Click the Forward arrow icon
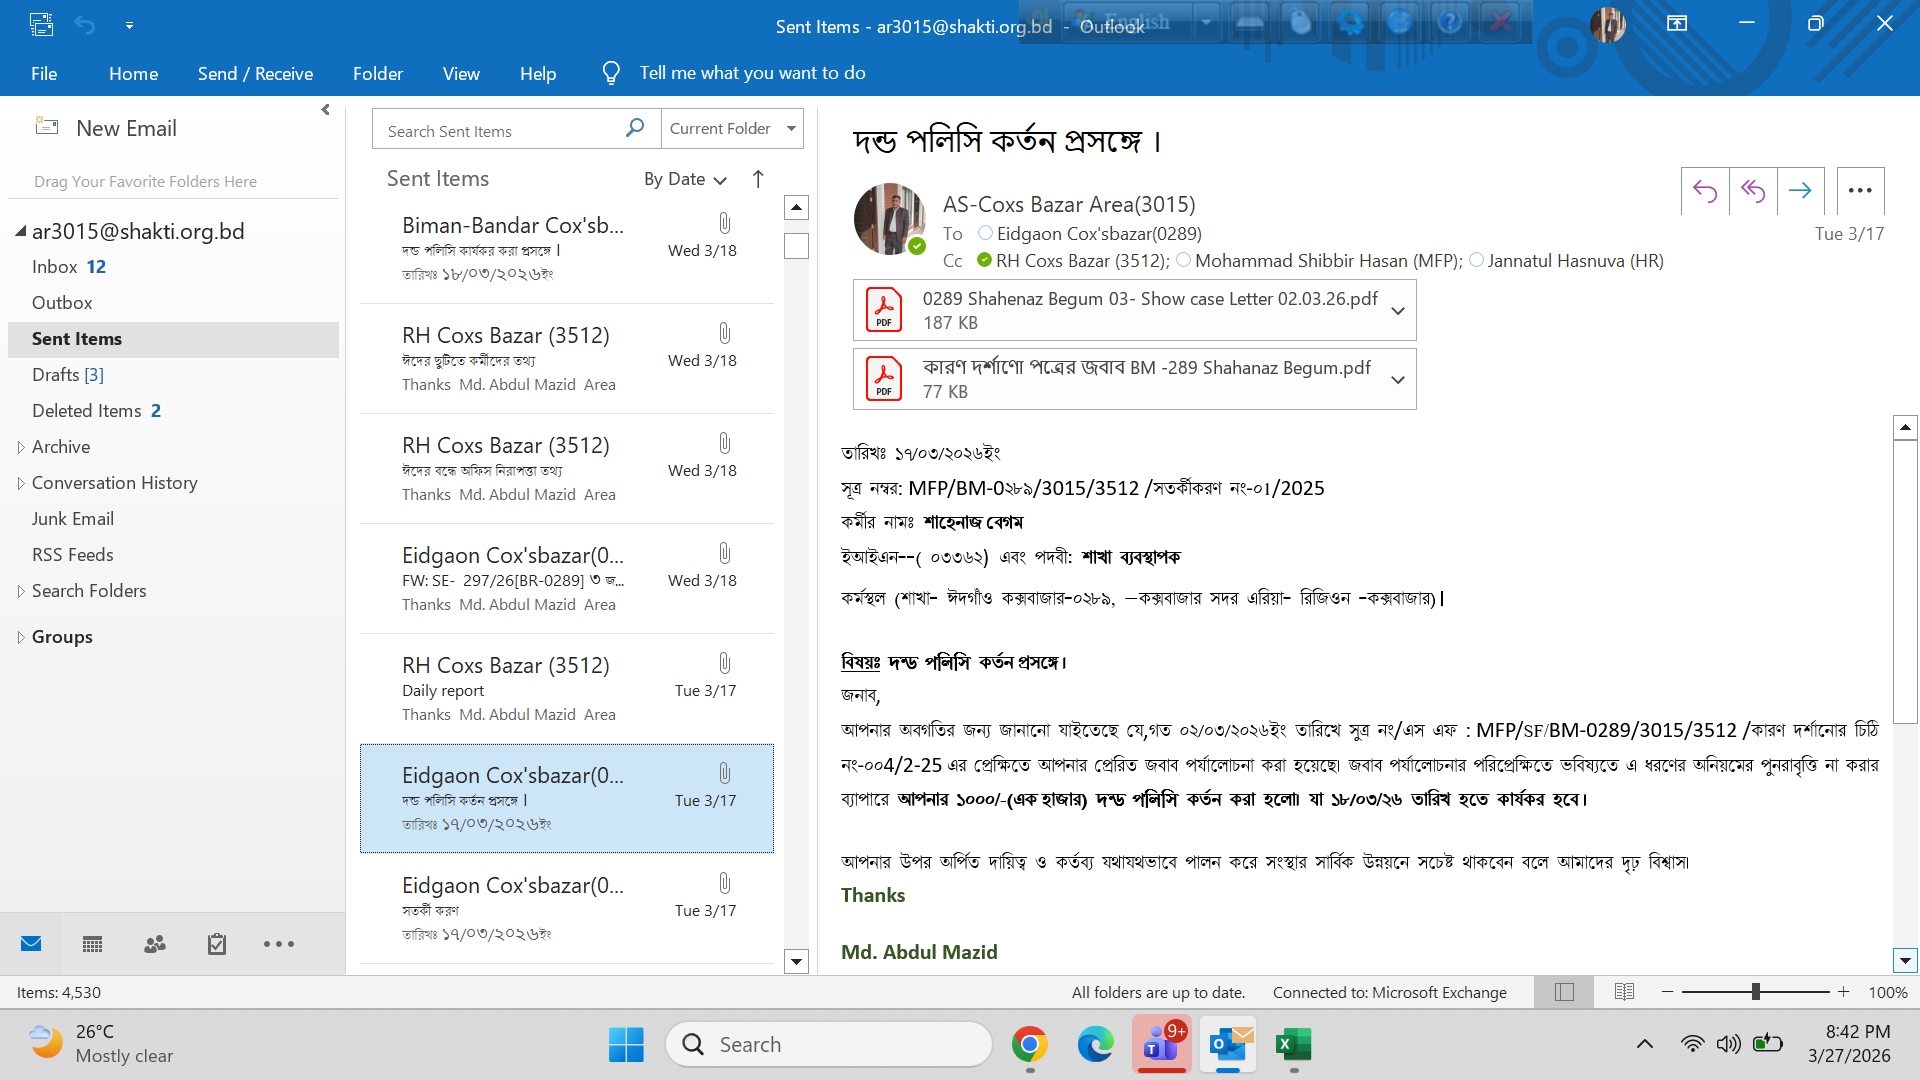 [1800, 191]
